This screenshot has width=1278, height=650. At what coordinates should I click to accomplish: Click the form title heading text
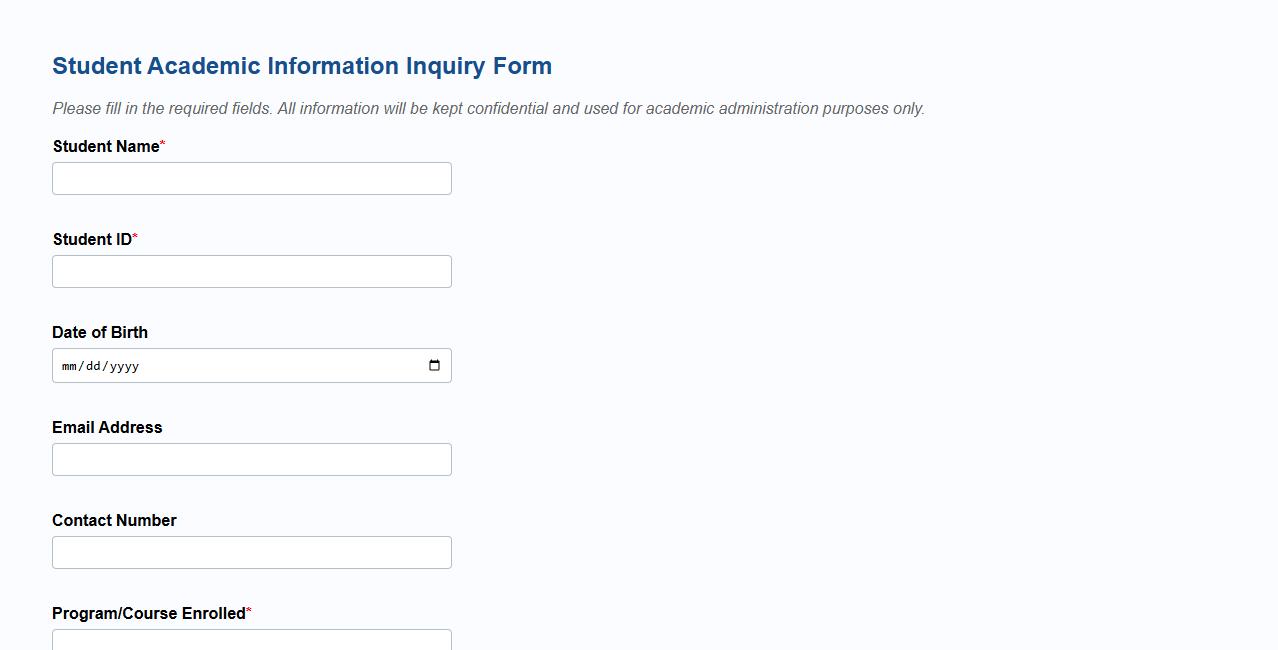[x=302, y=65]
